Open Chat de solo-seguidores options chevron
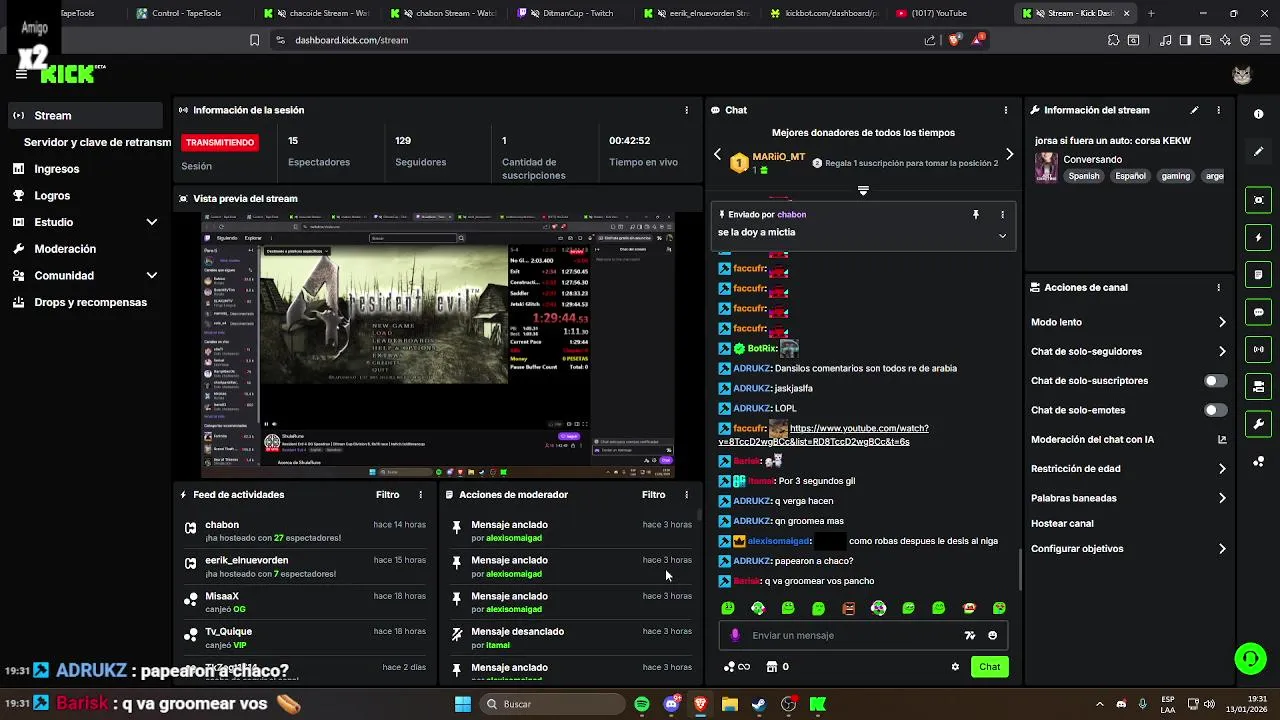Viewport: 1280px width, 720px height. point(1222,351)
